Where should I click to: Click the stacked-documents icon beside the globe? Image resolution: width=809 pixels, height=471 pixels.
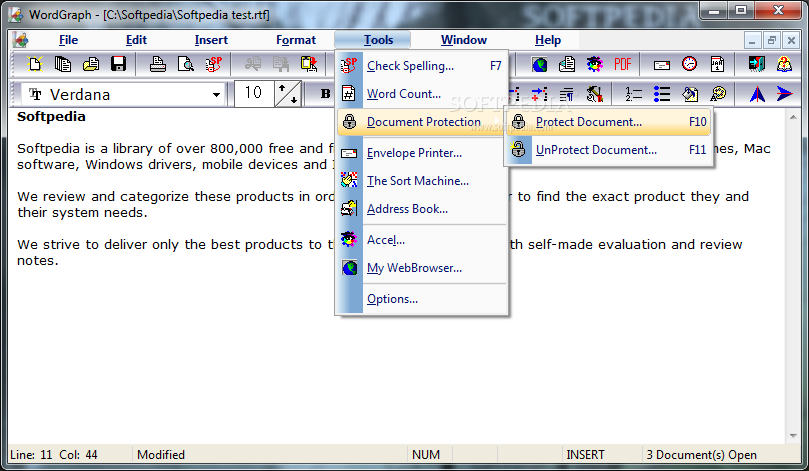[x=567, y=64]
